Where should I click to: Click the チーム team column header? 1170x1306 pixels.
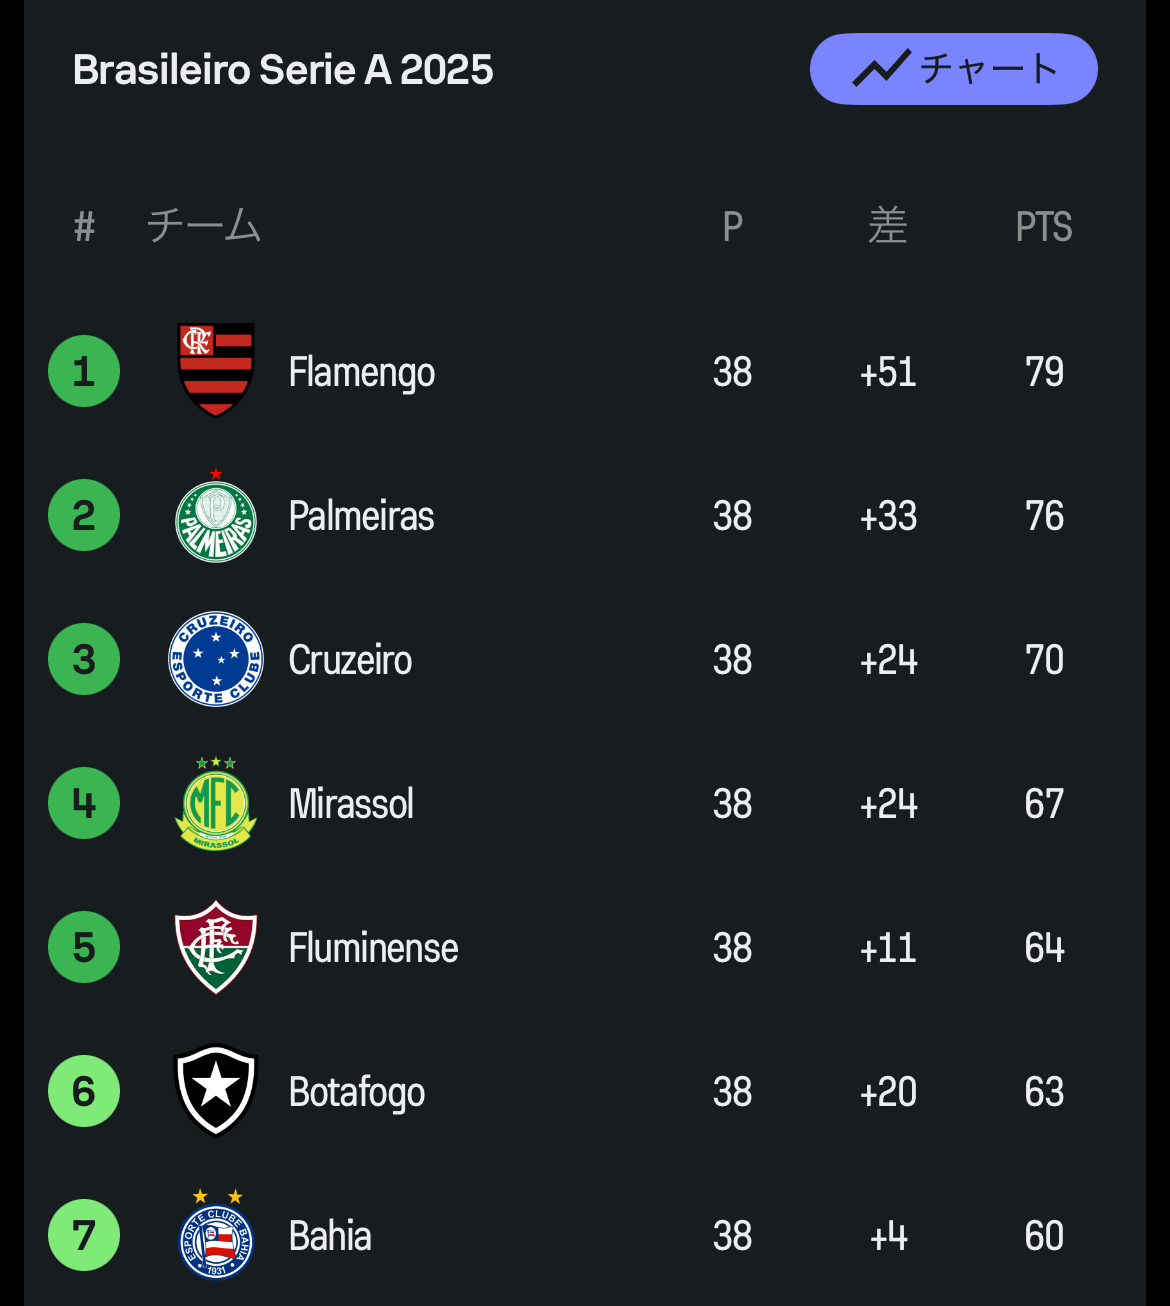[x=204, y=226]
